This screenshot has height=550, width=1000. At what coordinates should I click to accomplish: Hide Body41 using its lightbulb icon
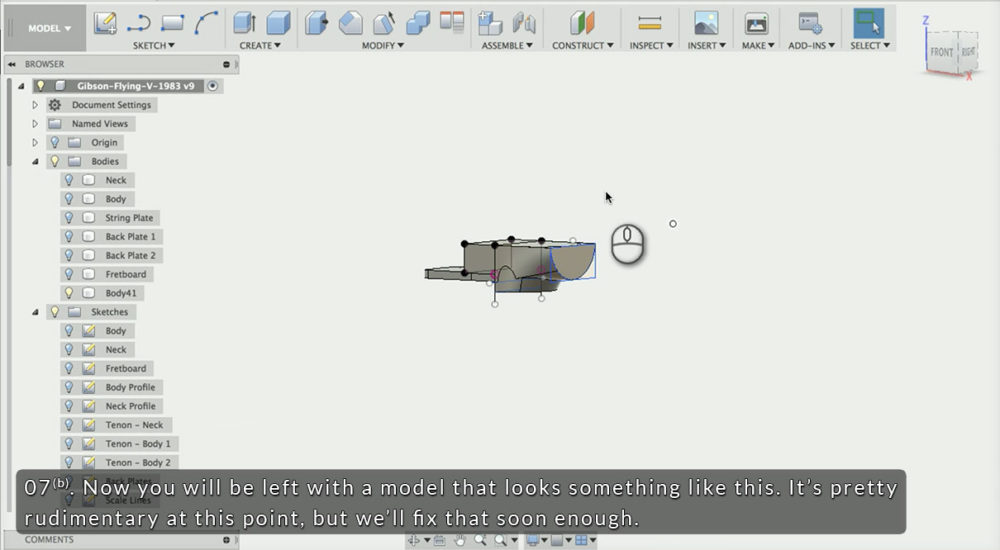69,293
